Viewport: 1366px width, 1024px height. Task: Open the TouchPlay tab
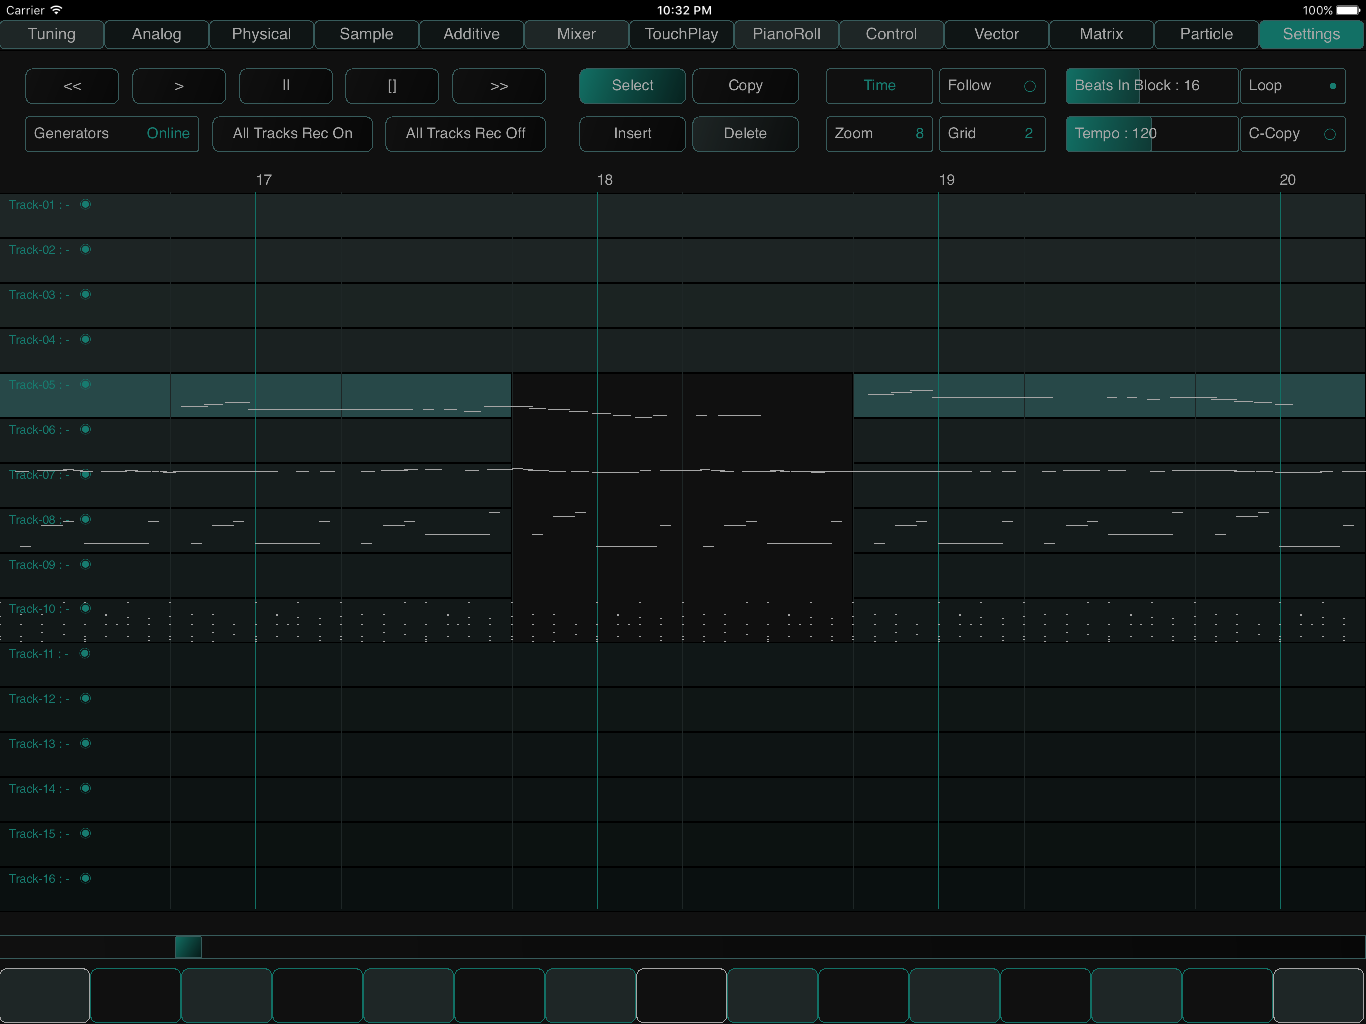682,34
